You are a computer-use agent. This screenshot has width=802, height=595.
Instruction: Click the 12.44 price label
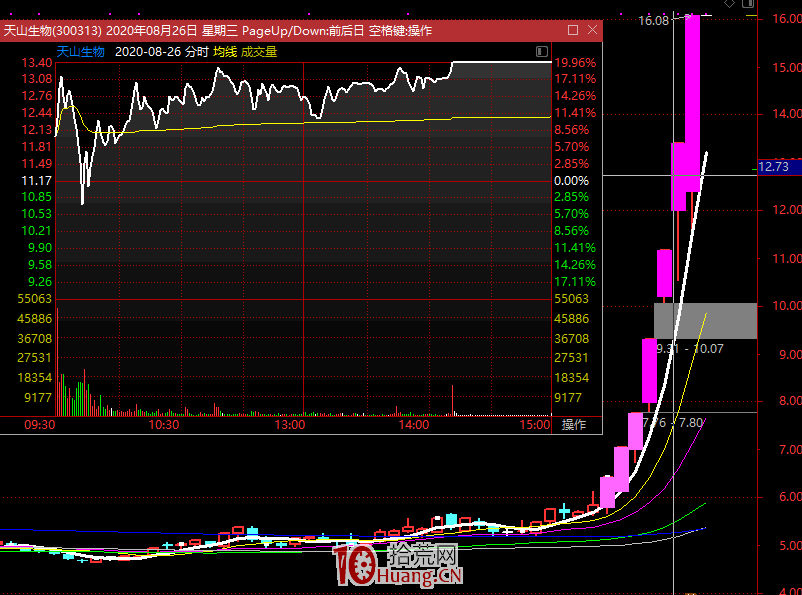37,113
